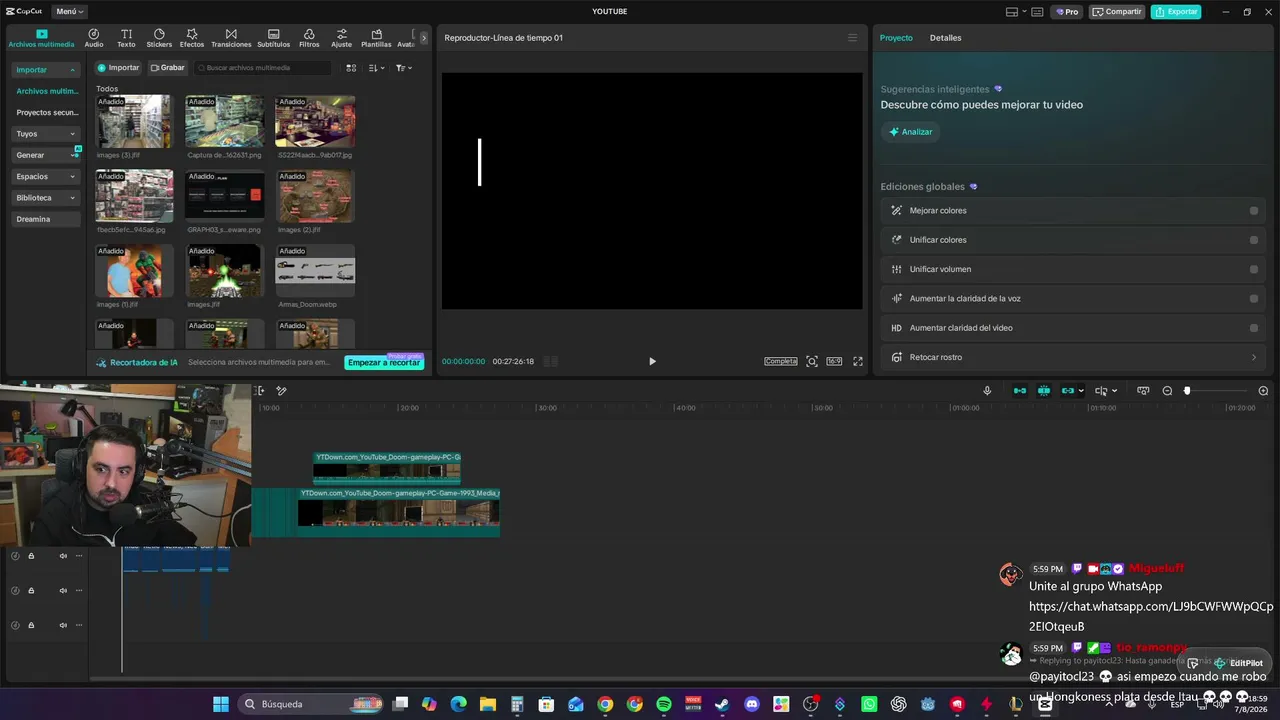Toggle timeline auto snapping

click(1044, 391)
